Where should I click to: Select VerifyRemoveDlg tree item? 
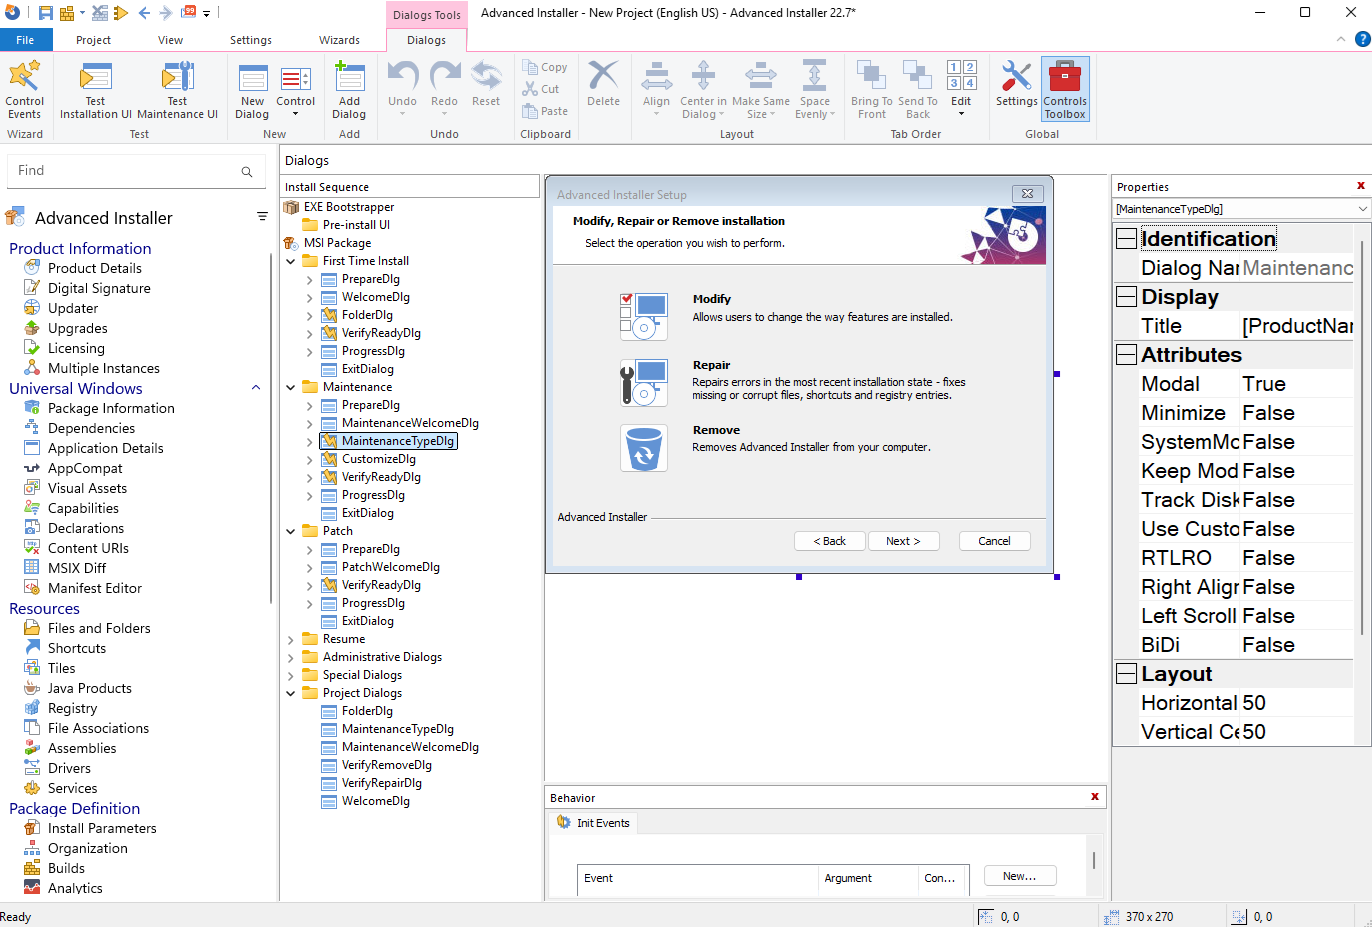click(x=387, y=765)
